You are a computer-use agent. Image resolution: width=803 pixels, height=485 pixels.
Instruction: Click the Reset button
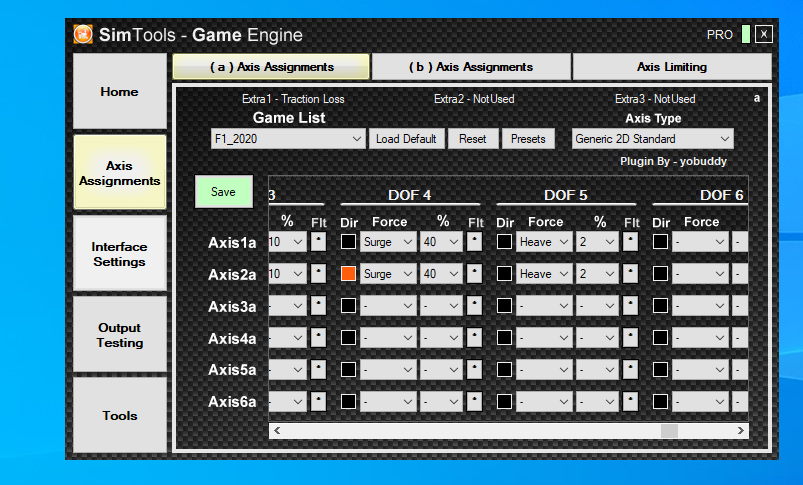click(x=473, y=139)
